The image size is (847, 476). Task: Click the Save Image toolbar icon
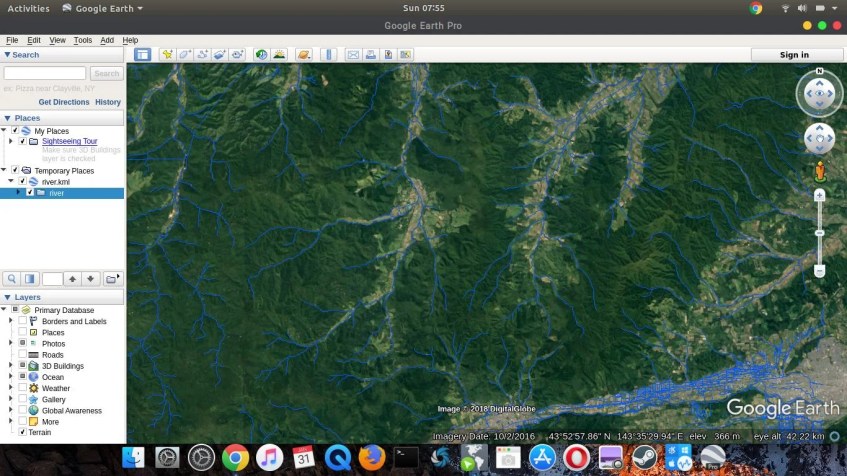(388, 55)
